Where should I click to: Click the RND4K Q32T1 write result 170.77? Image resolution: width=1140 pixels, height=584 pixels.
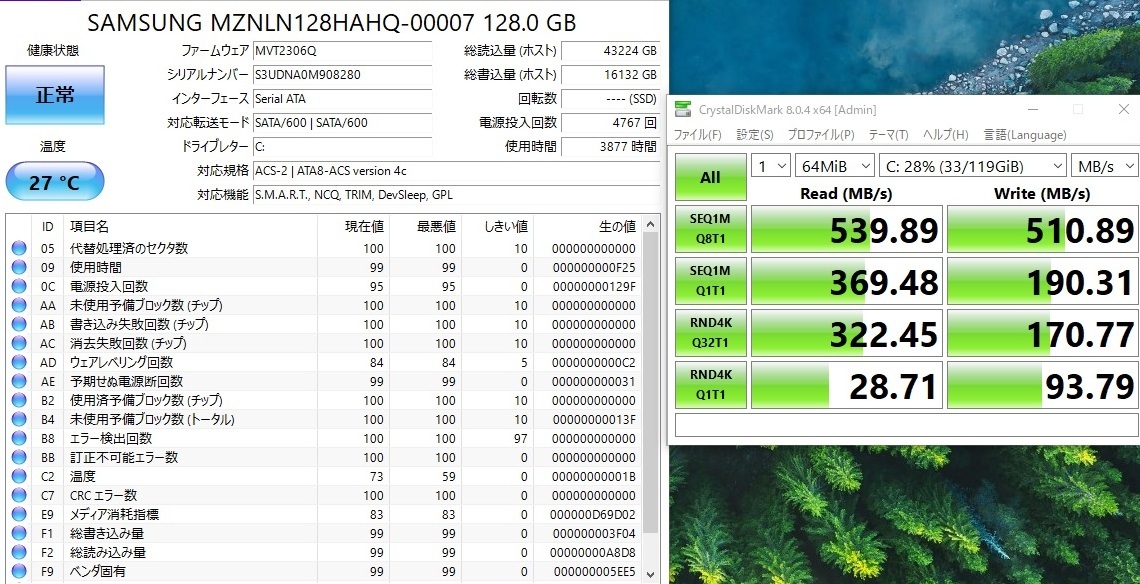[1043, 333]
